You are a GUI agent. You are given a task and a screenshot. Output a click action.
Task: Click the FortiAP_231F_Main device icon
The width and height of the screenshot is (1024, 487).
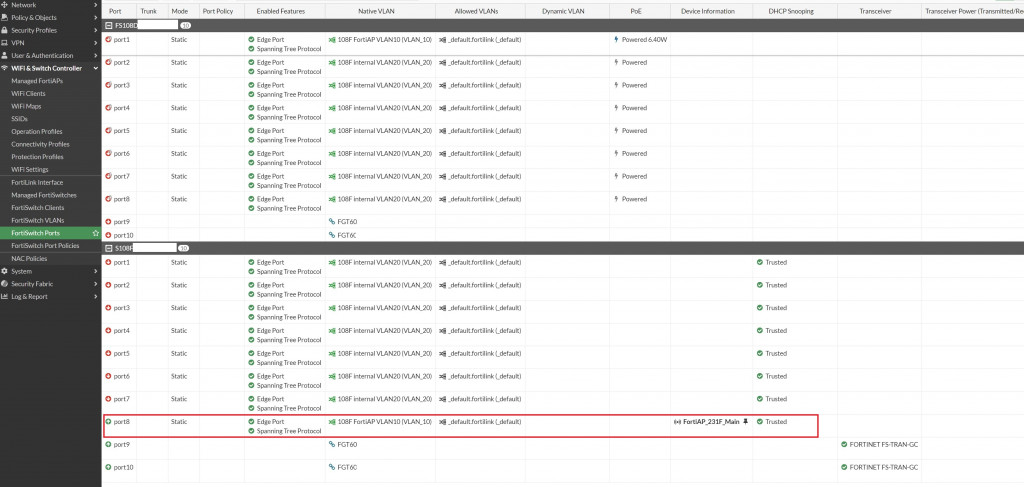tap(677, 422)
